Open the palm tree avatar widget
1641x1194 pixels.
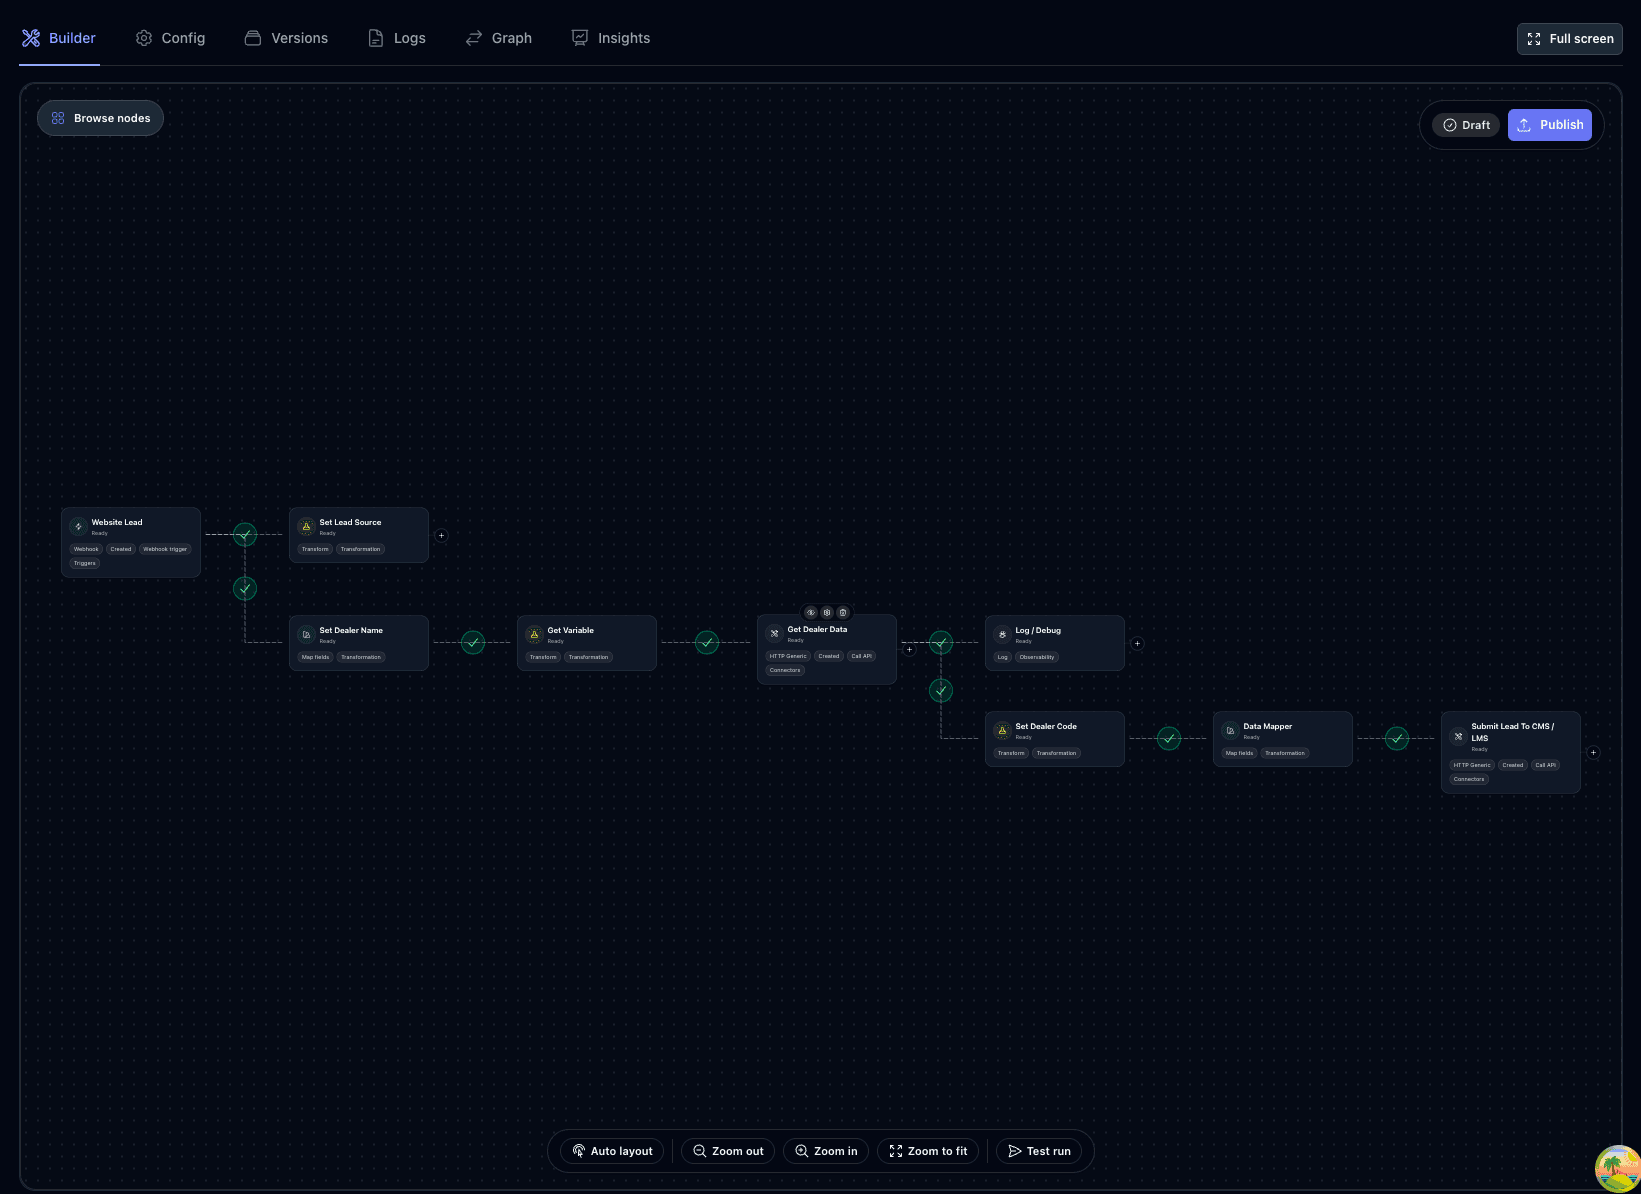(x=1617, y=1169)
